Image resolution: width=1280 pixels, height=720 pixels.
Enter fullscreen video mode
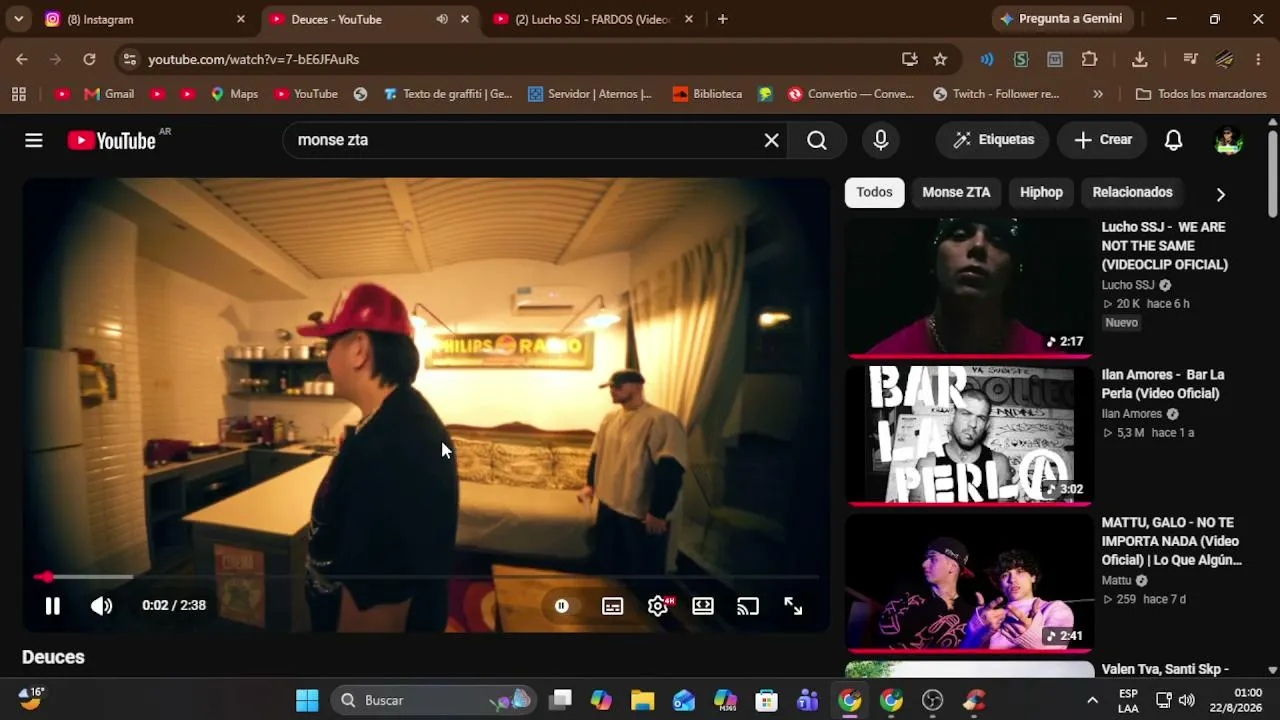coord(793,606)
